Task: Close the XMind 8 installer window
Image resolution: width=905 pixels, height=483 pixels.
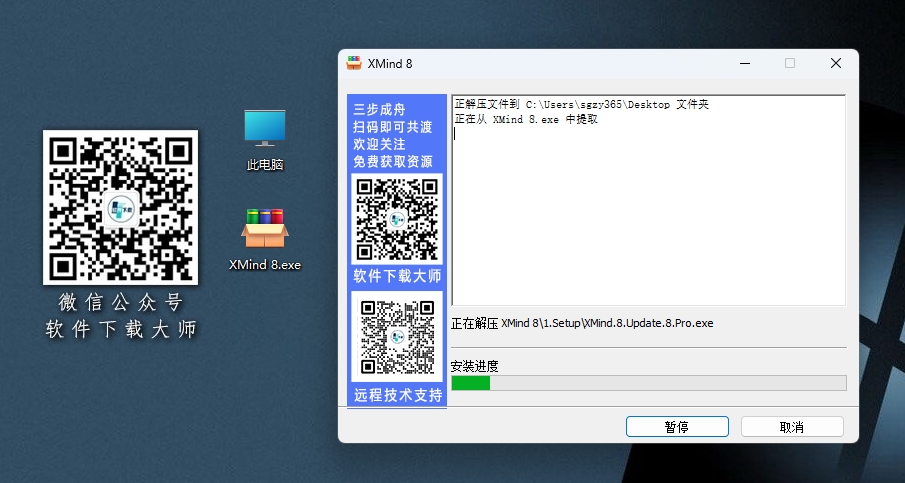Action: pos(836,63)
